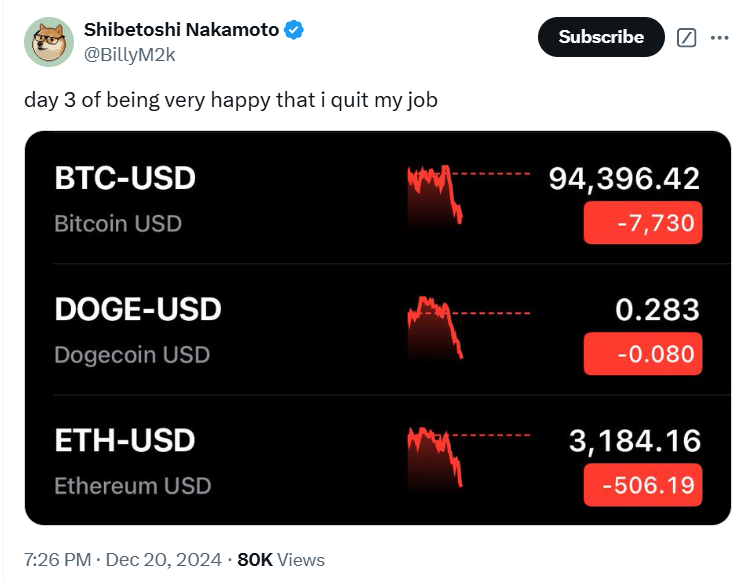Image resolution: width=751 pixels, height=582 pixels.
Task: Click the 80K Views count
Action: pyautogui.click(x=281, y=559)
